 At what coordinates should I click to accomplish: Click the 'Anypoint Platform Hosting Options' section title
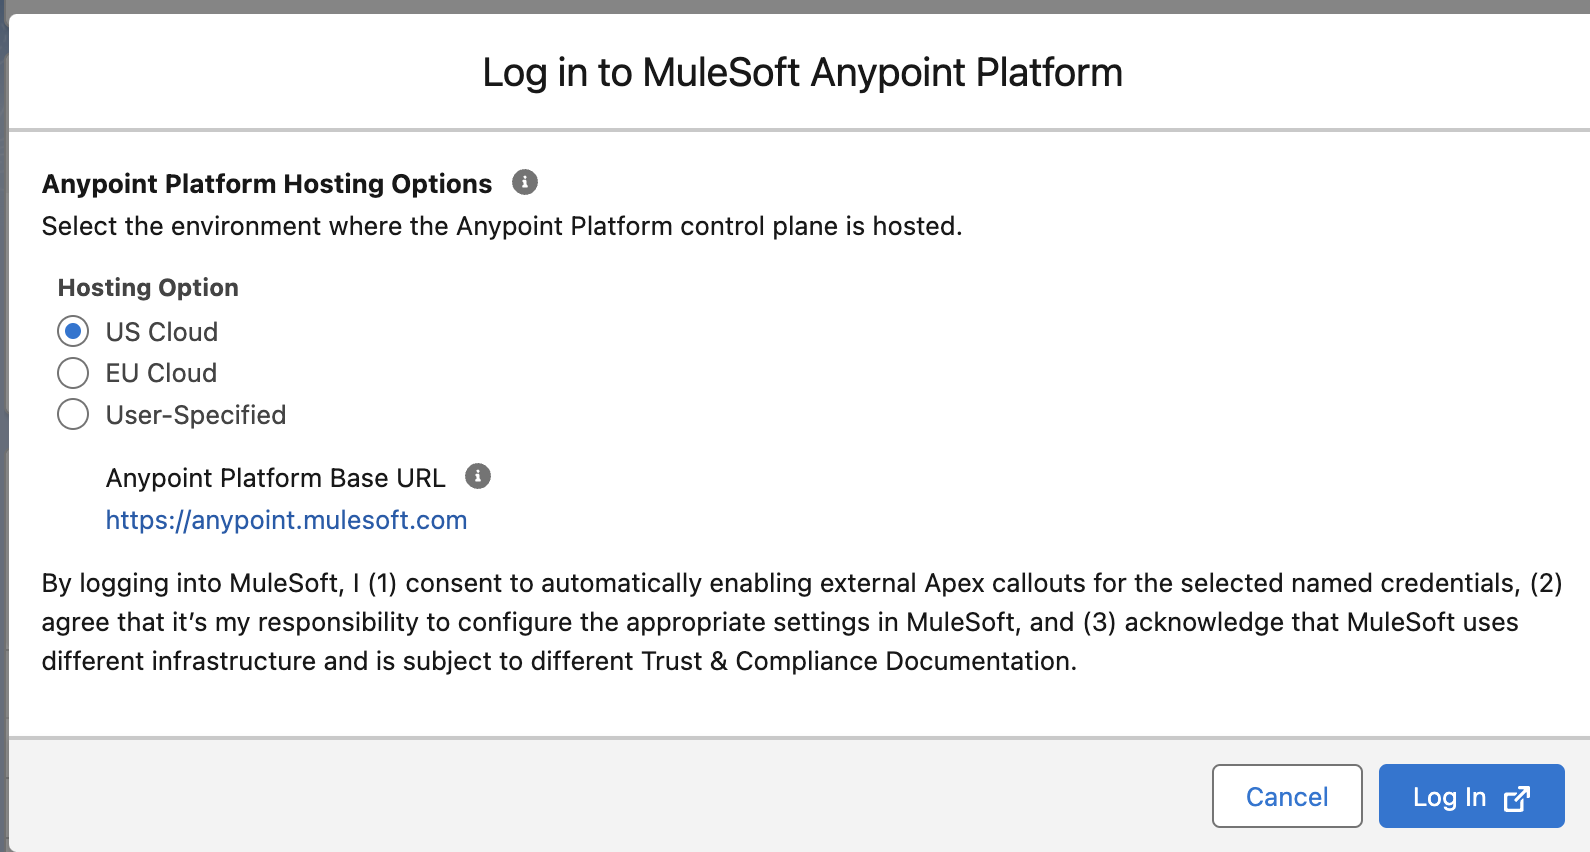point(267,184)
